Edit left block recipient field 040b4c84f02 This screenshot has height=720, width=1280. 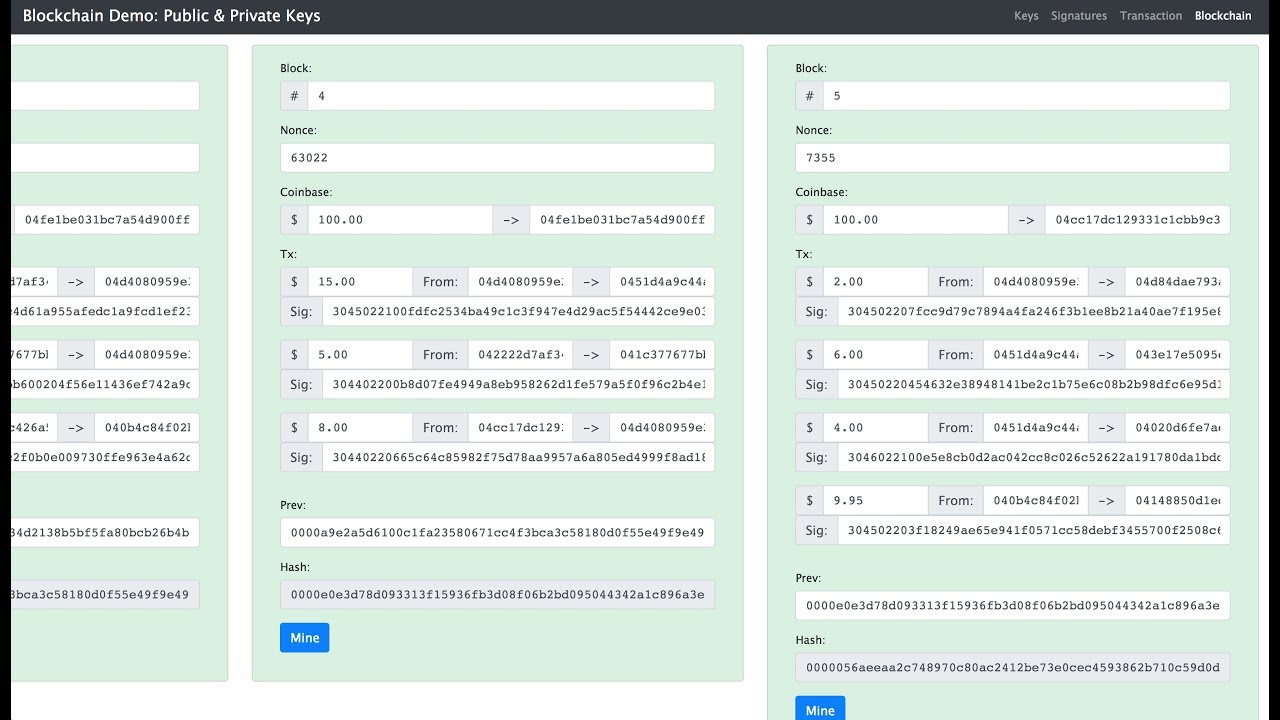[147, 427]
